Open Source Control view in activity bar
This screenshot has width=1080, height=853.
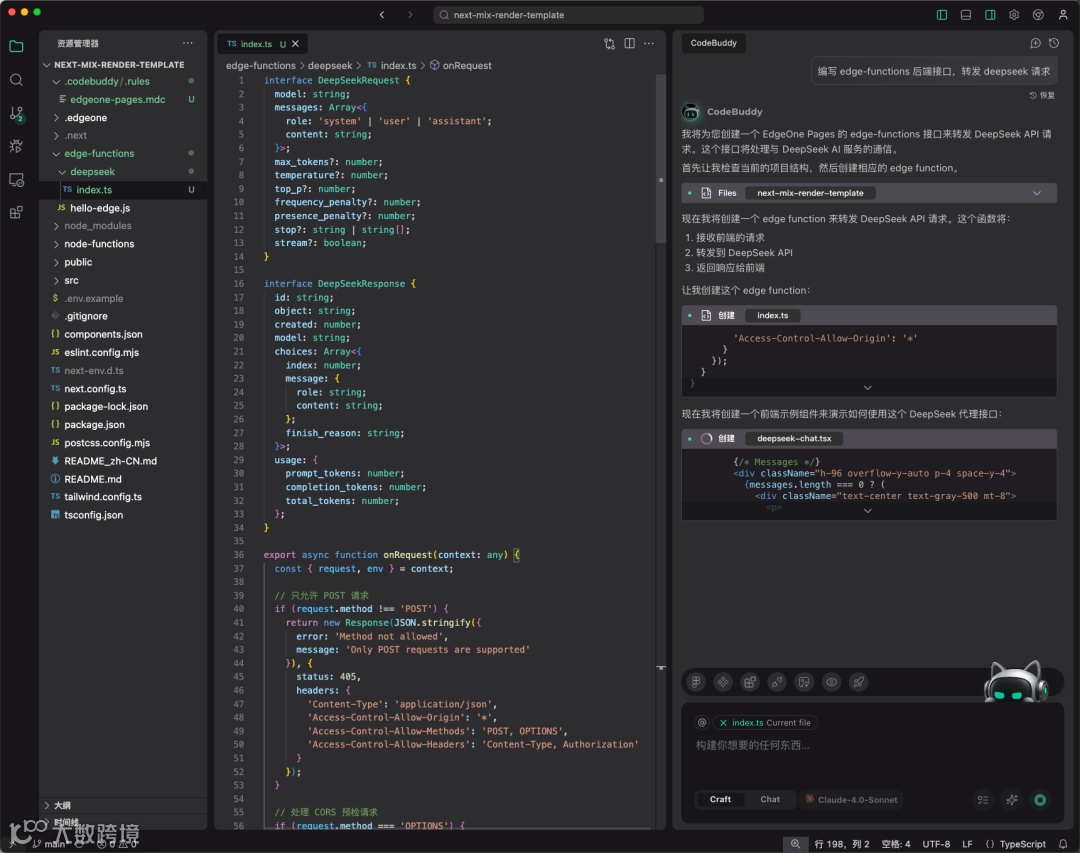tap(17, 114)
